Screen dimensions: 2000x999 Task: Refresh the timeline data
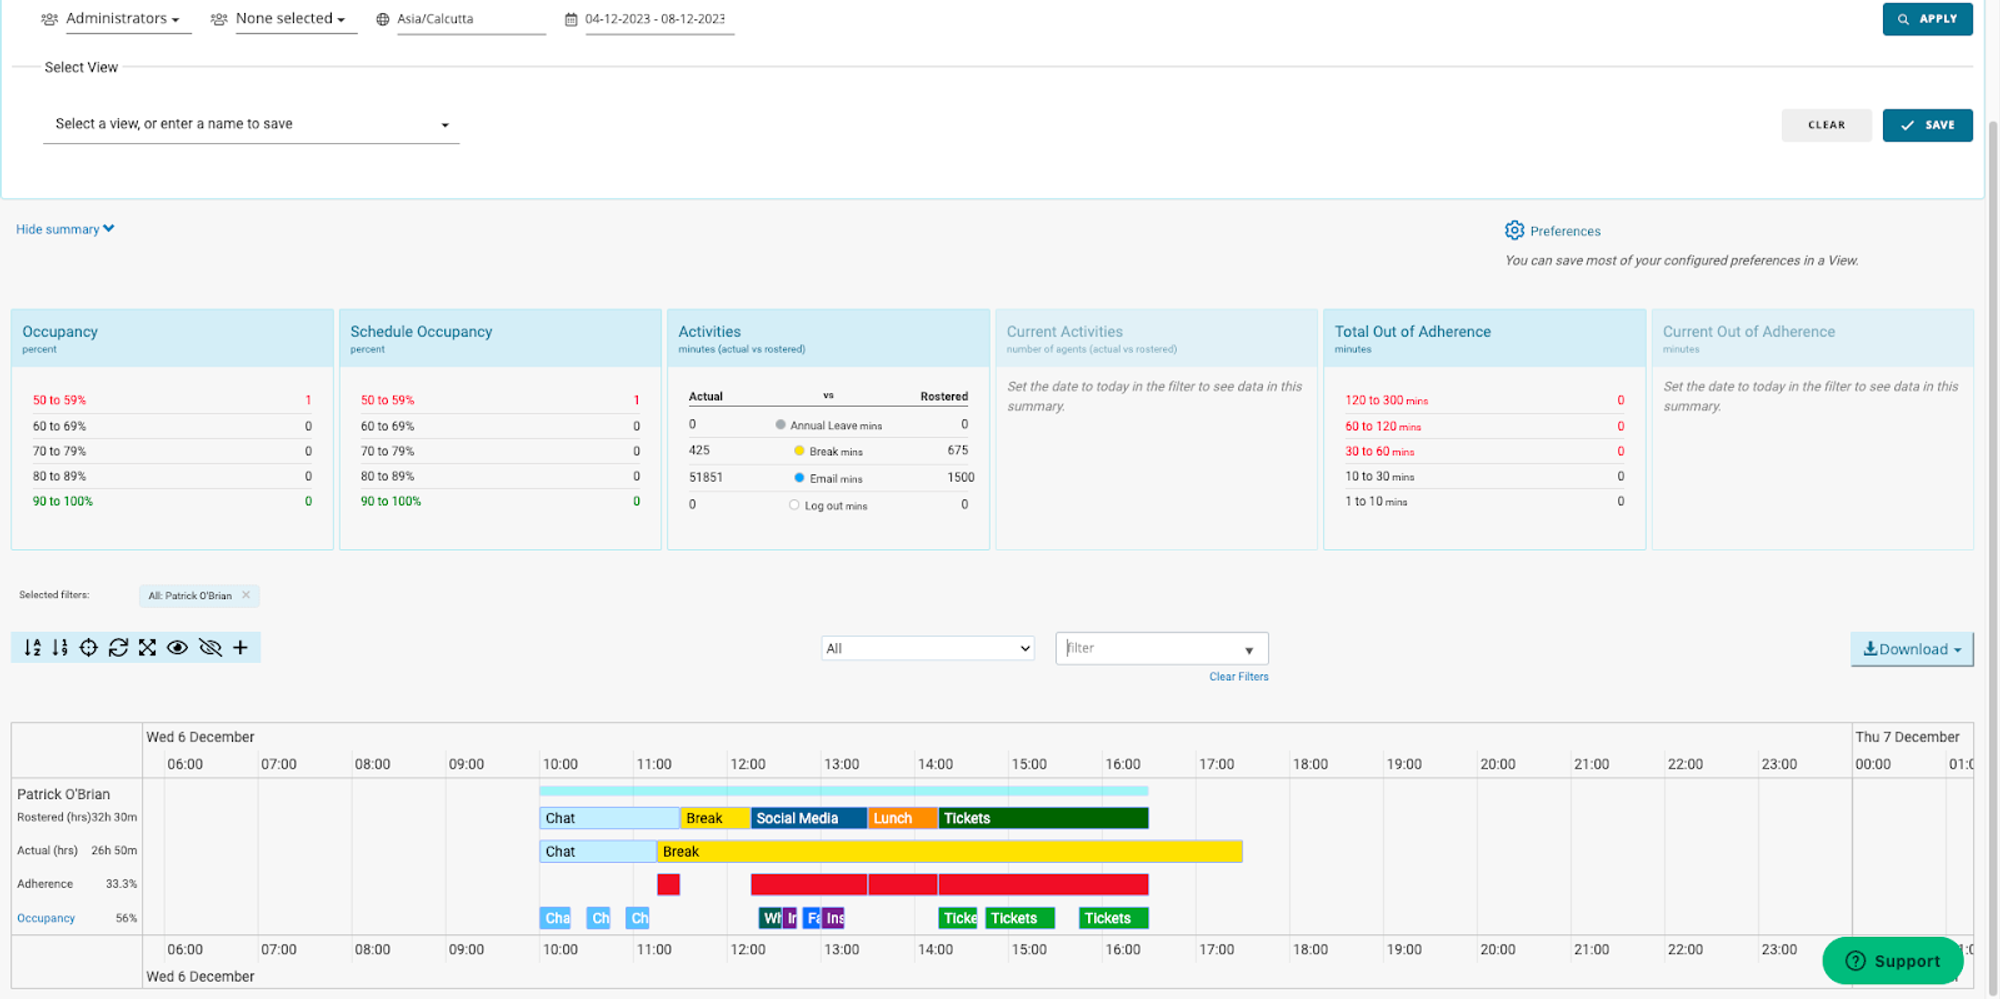coord(118,648)
